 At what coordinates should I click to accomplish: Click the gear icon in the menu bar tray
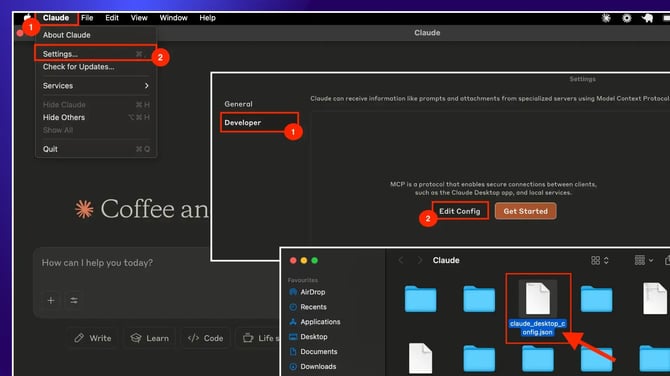coord(626,18)
